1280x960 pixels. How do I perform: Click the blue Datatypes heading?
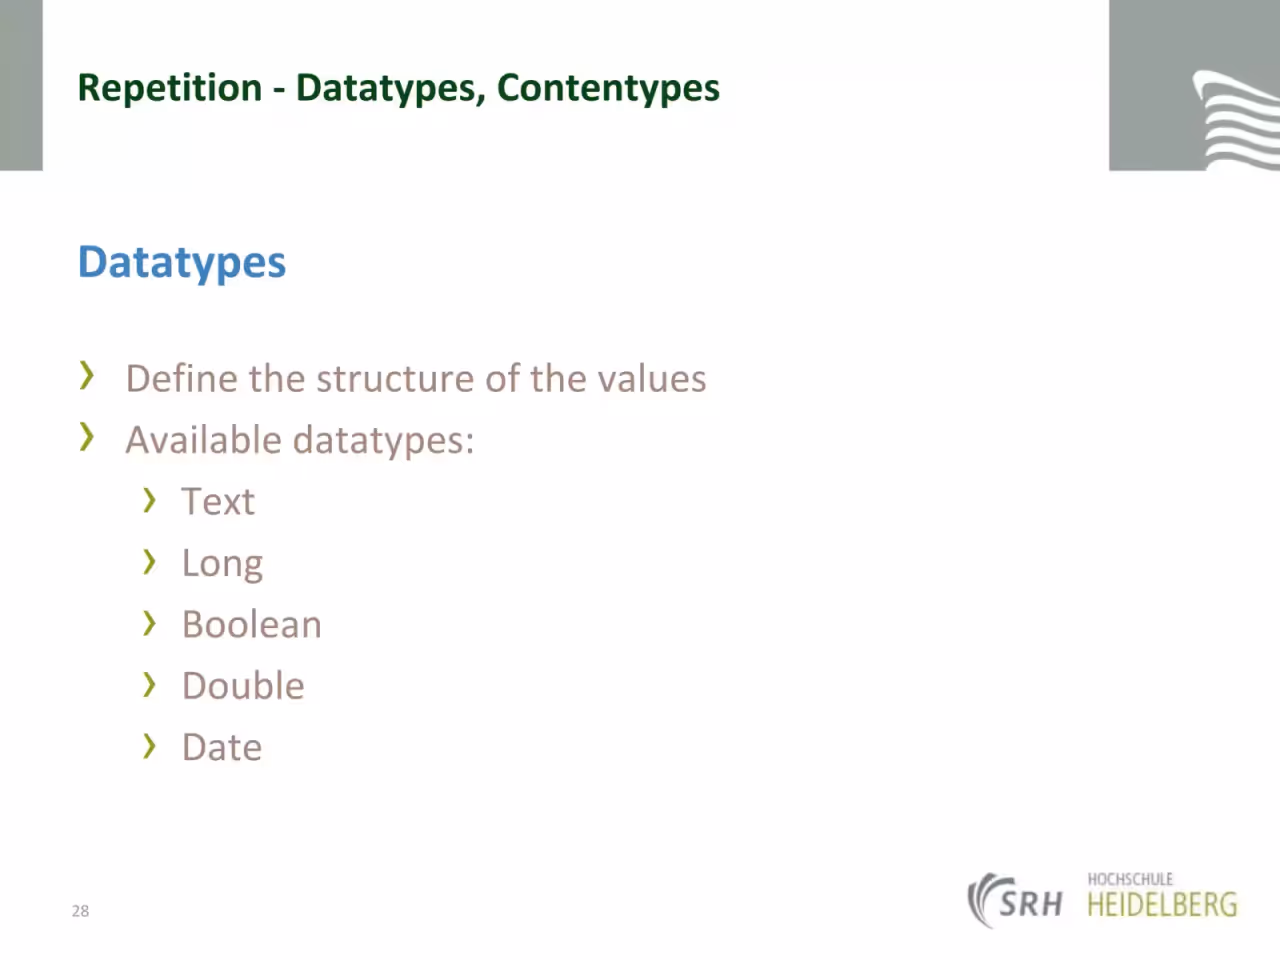[182, 263]
